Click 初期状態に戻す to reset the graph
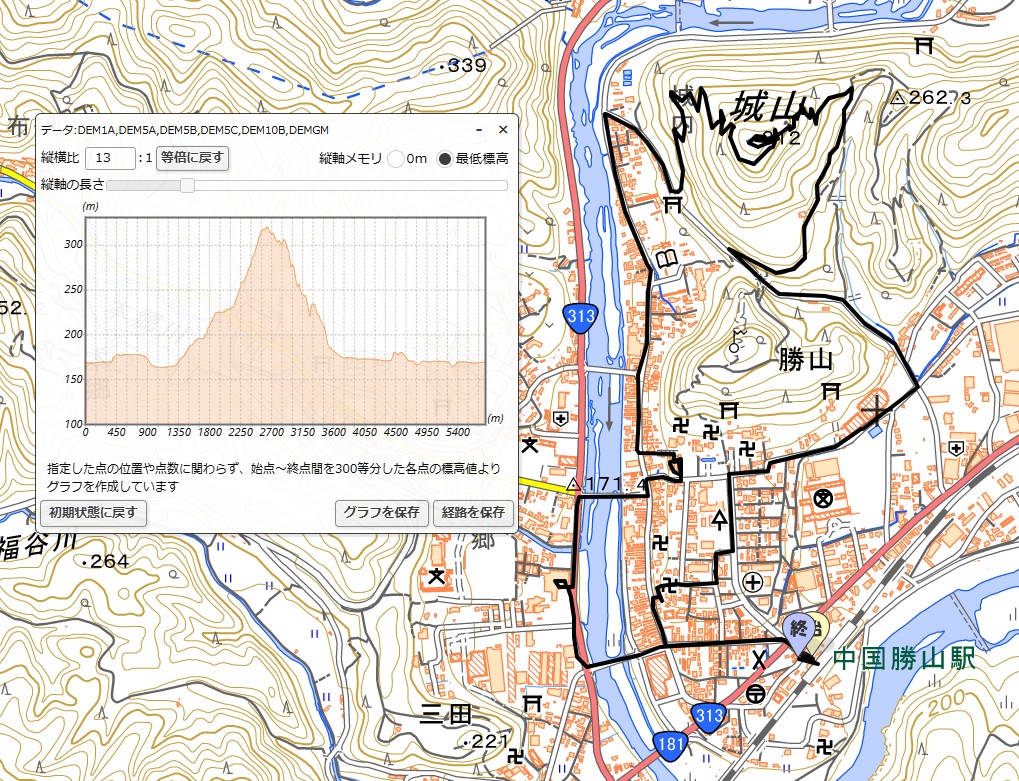This screenshot has height=781, width=1019. 93,513
